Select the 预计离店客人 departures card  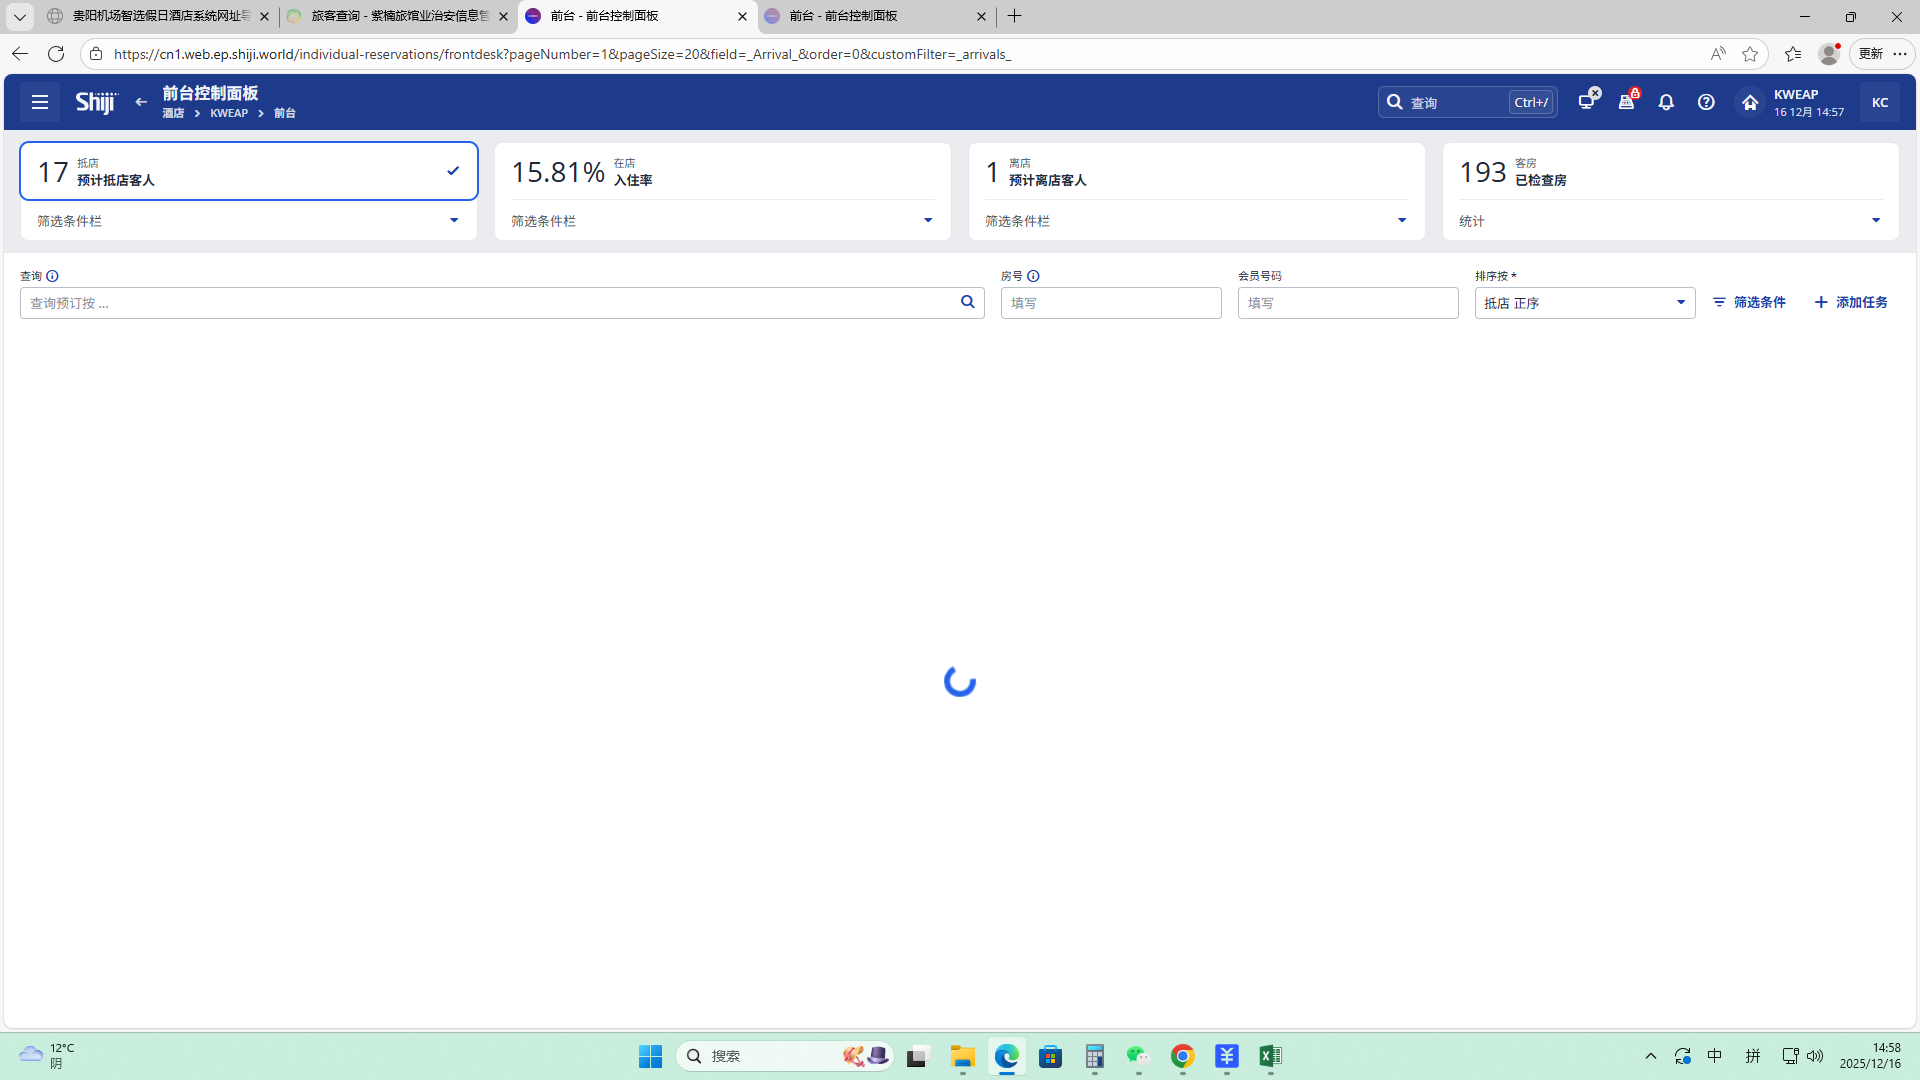click(x=1196, y=172)
